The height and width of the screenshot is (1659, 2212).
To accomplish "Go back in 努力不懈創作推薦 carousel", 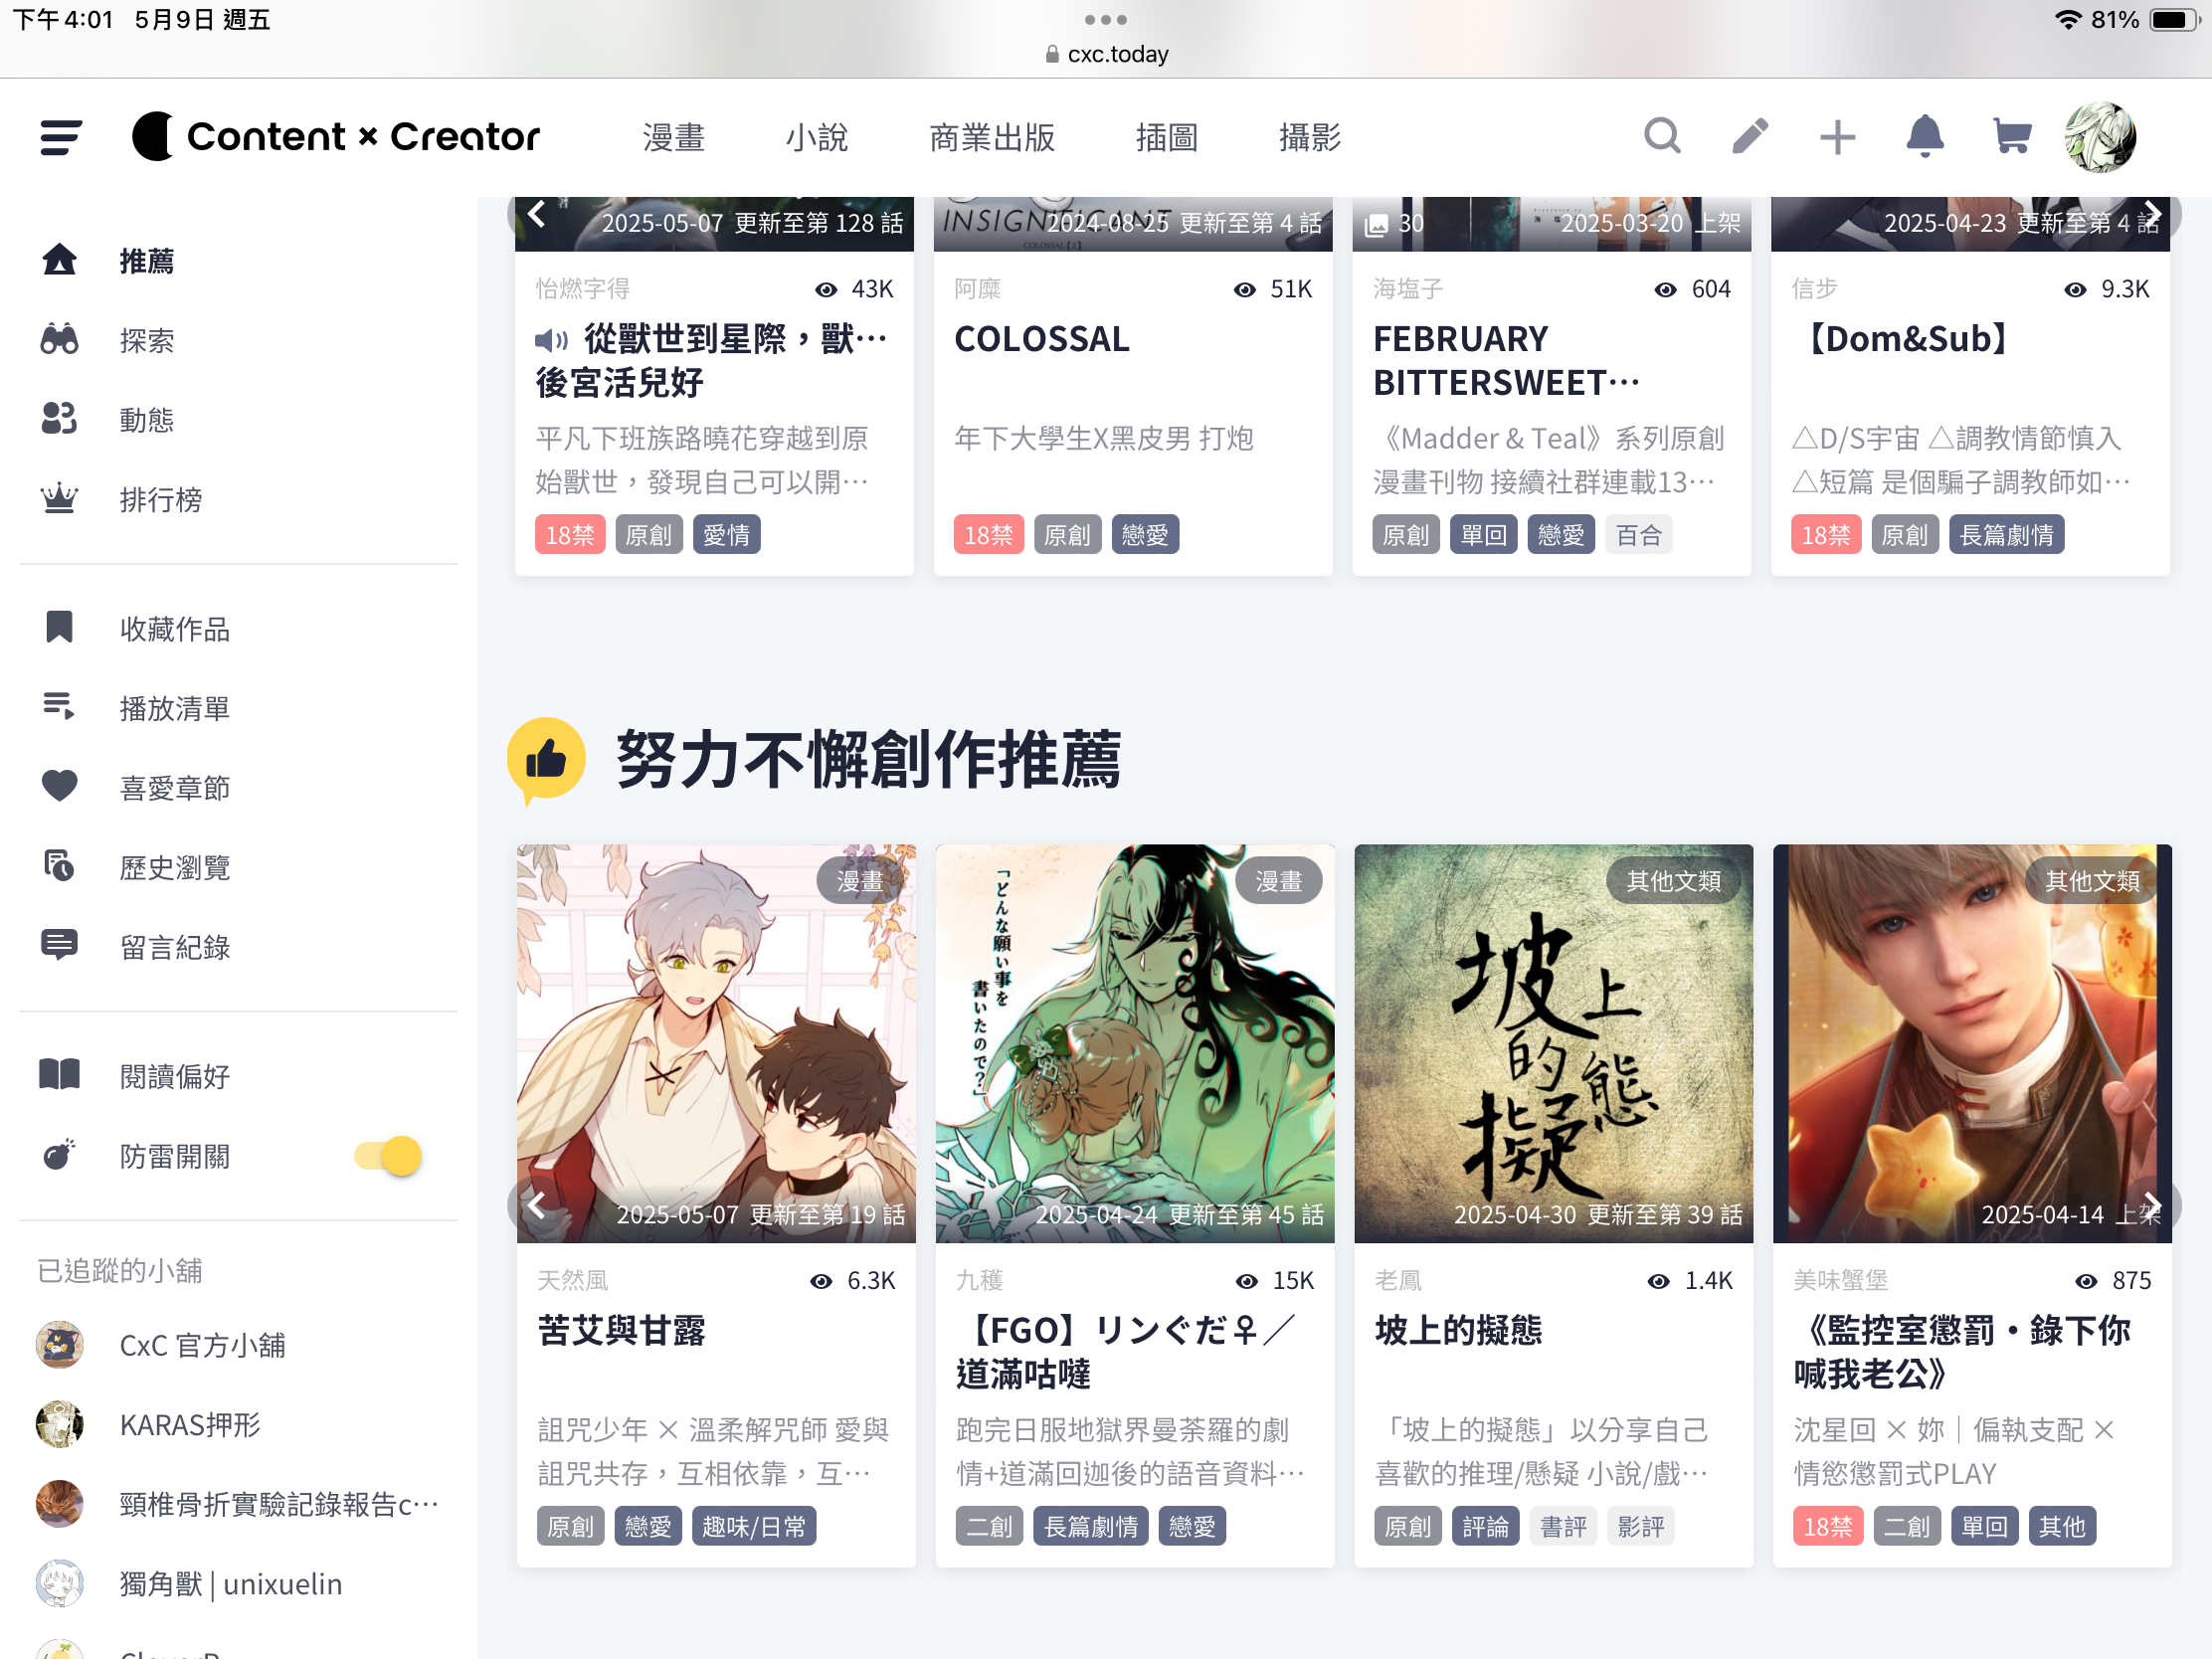I will point(537,1206).
